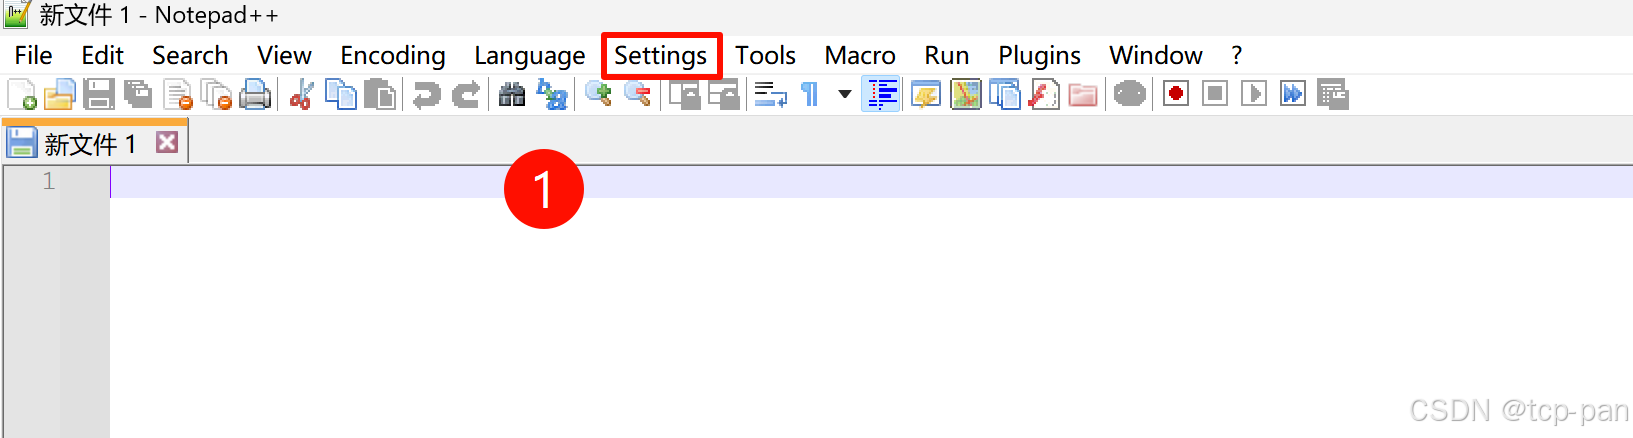This screenshot has height=438, width=1633.
Task: Undo the last action via toolbar arrow
Action: click(x=427, y=95)
